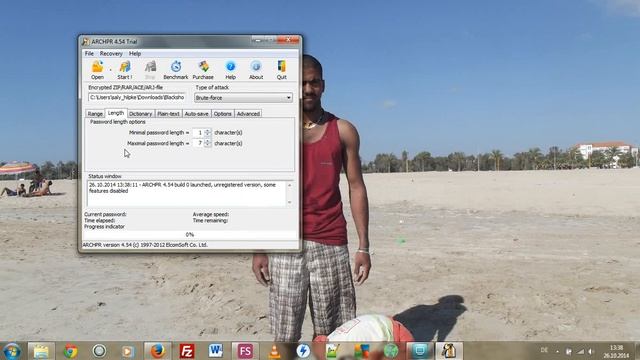The image size is (640, 360).
Task: Increase maximal password length with up arrow
Action: click(208, 141)
